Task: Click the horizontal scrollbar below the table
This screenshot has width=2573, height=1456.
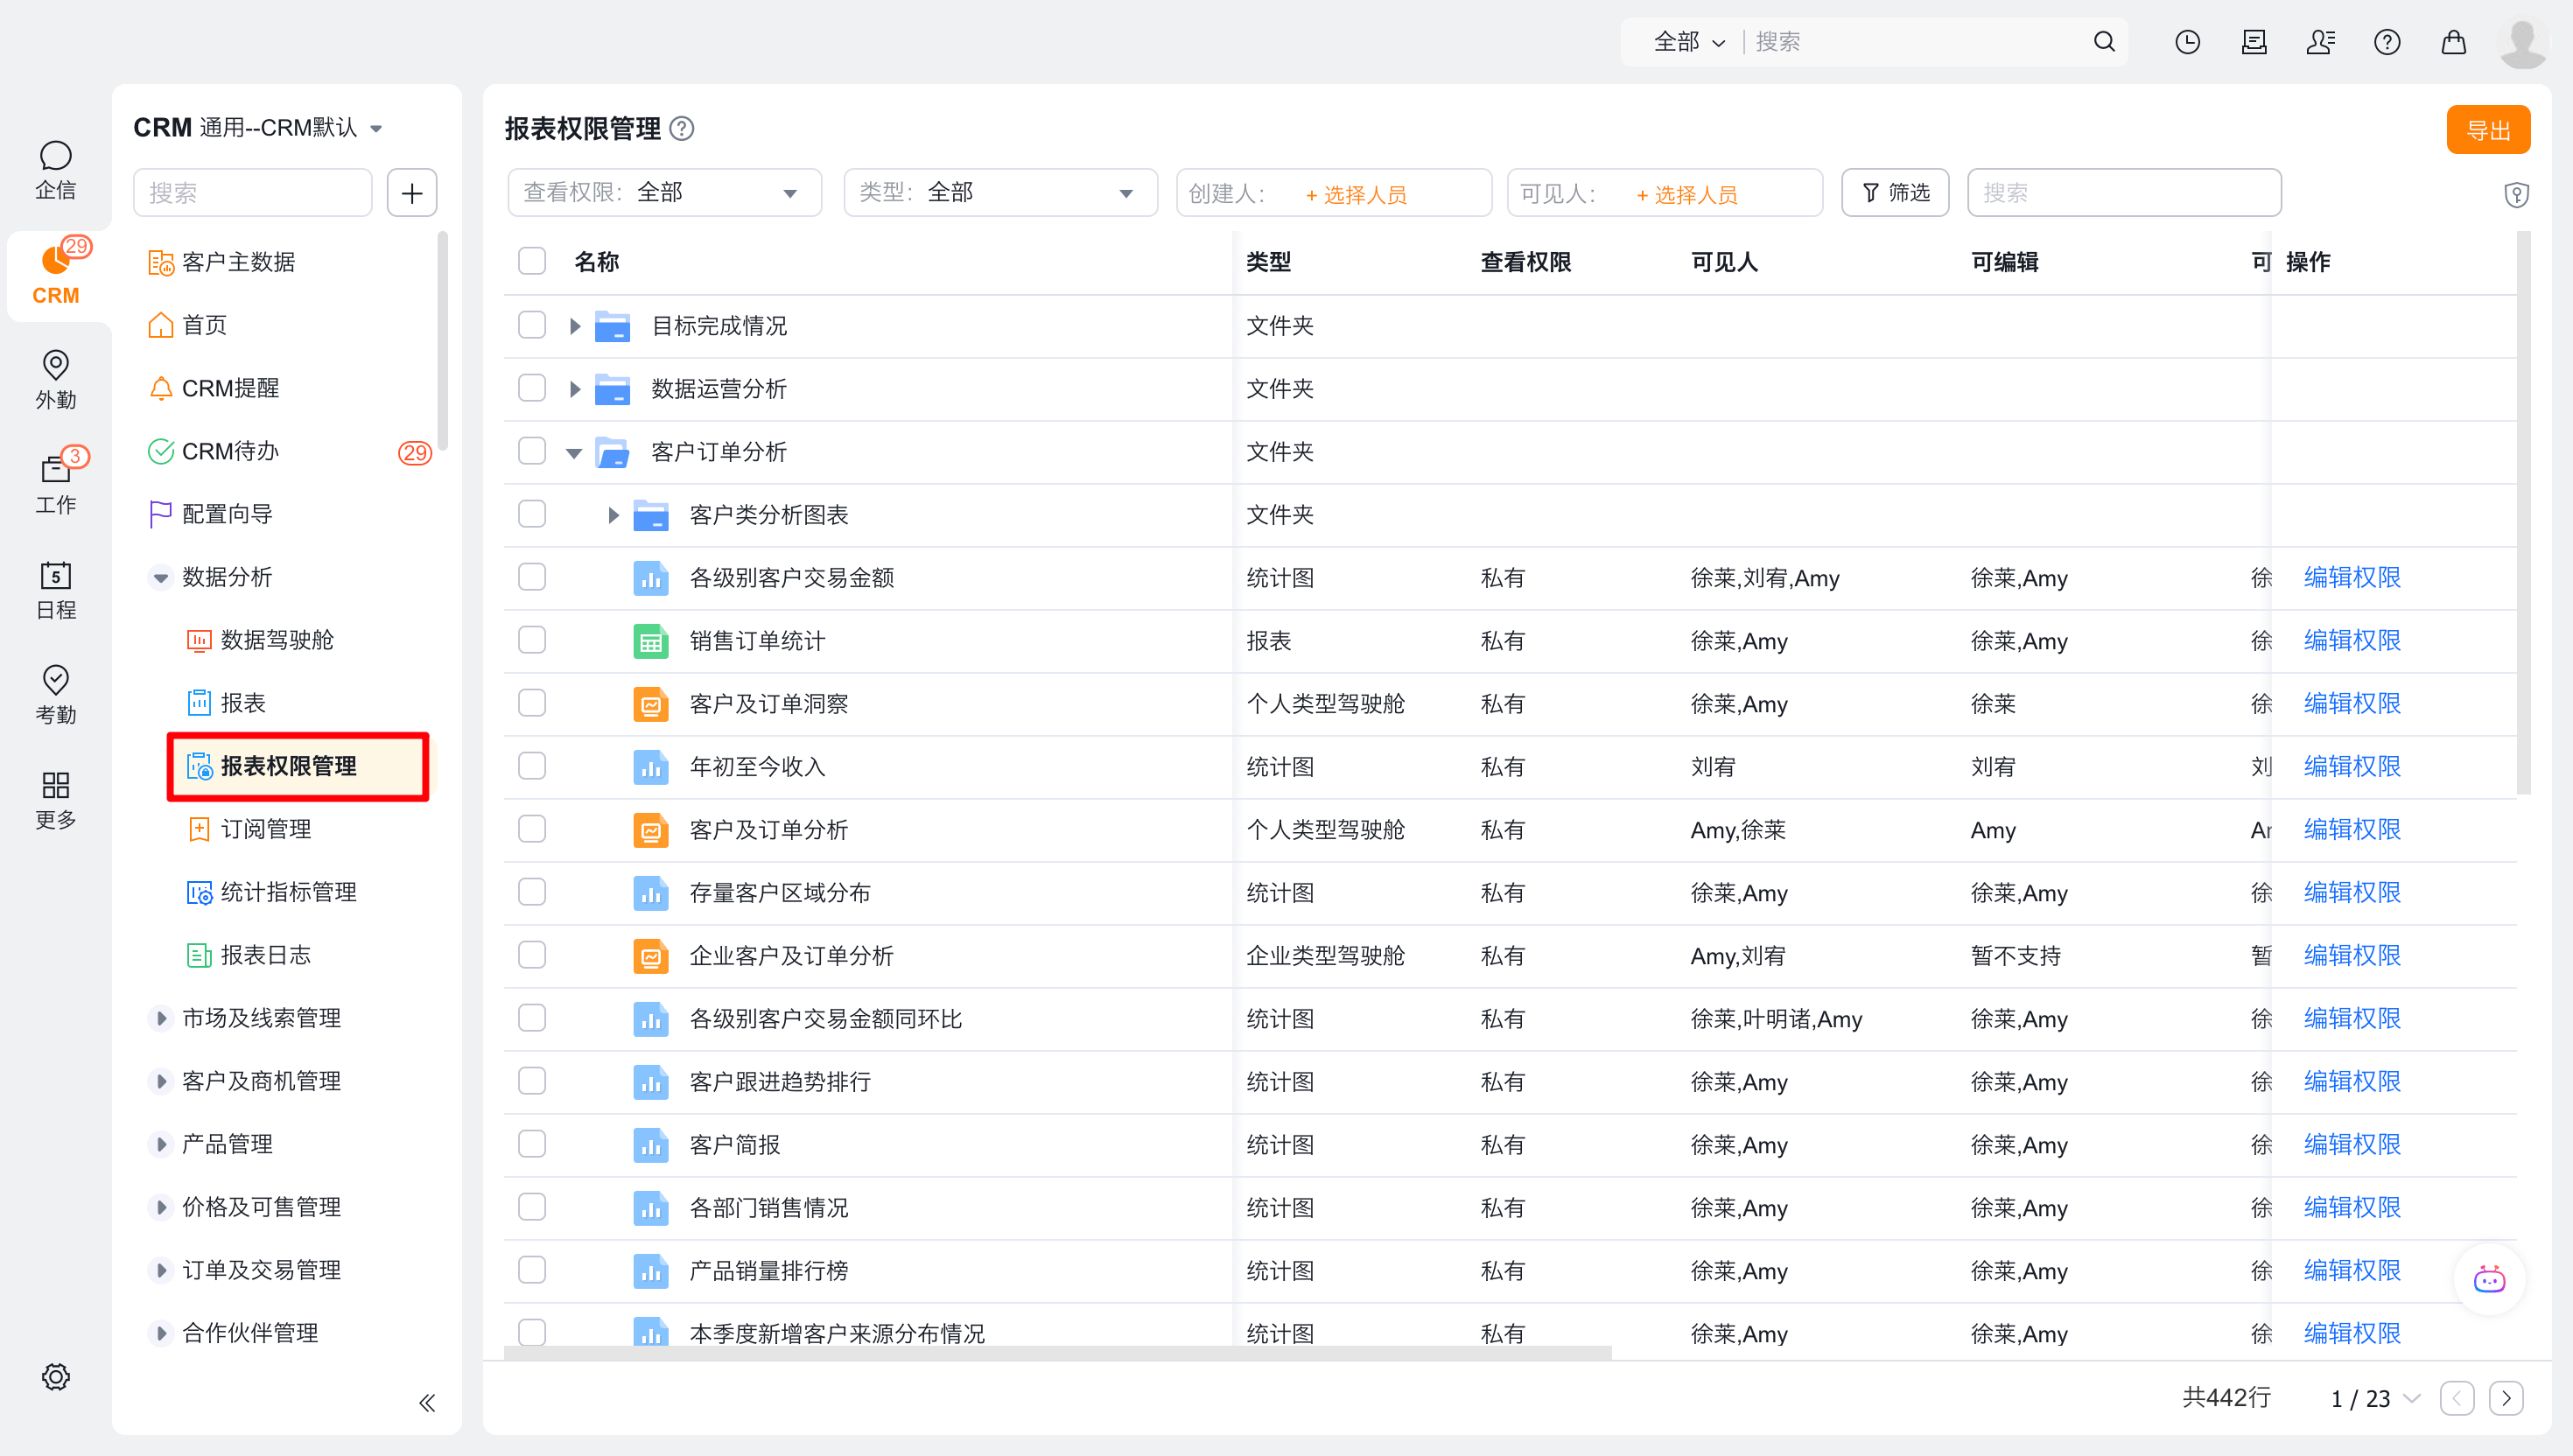Action: [x=1057, y=1352]
